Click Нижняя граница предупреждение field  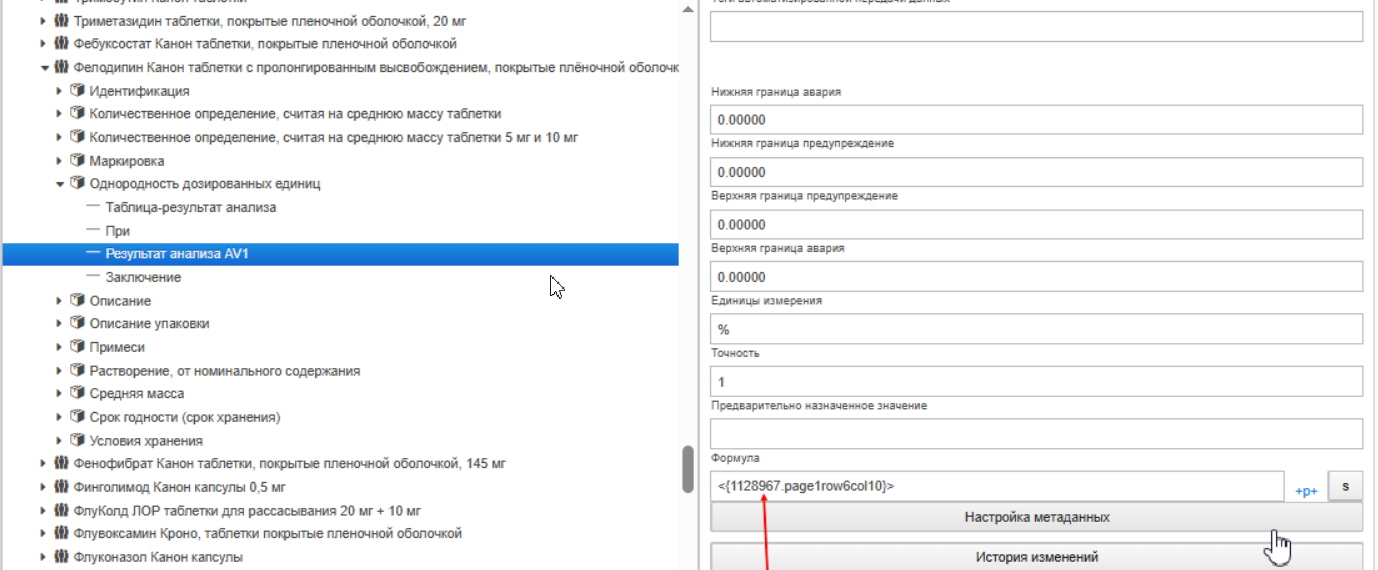tap(1037, 172)
